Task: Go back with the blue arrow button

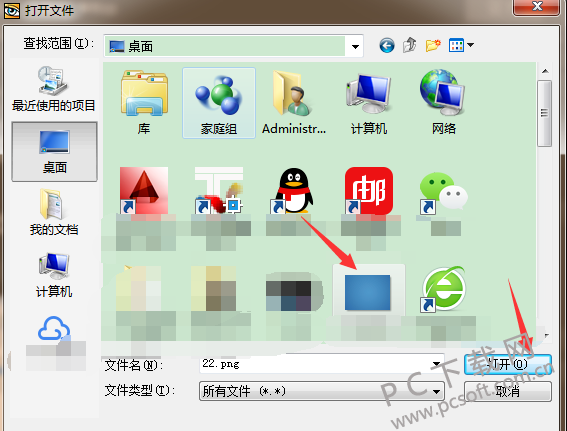Action: [x=387, y=46]
